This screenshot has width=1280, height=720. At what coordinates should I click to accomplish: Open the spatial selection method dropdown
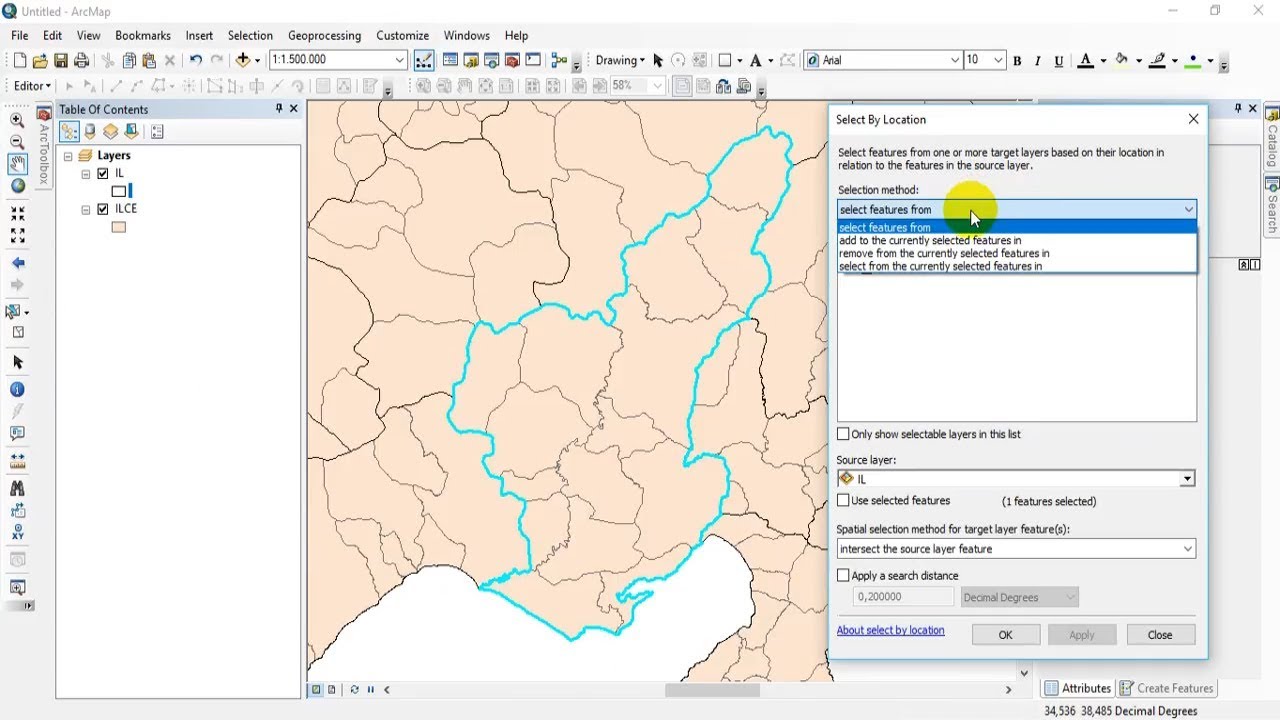[1188, 549]
